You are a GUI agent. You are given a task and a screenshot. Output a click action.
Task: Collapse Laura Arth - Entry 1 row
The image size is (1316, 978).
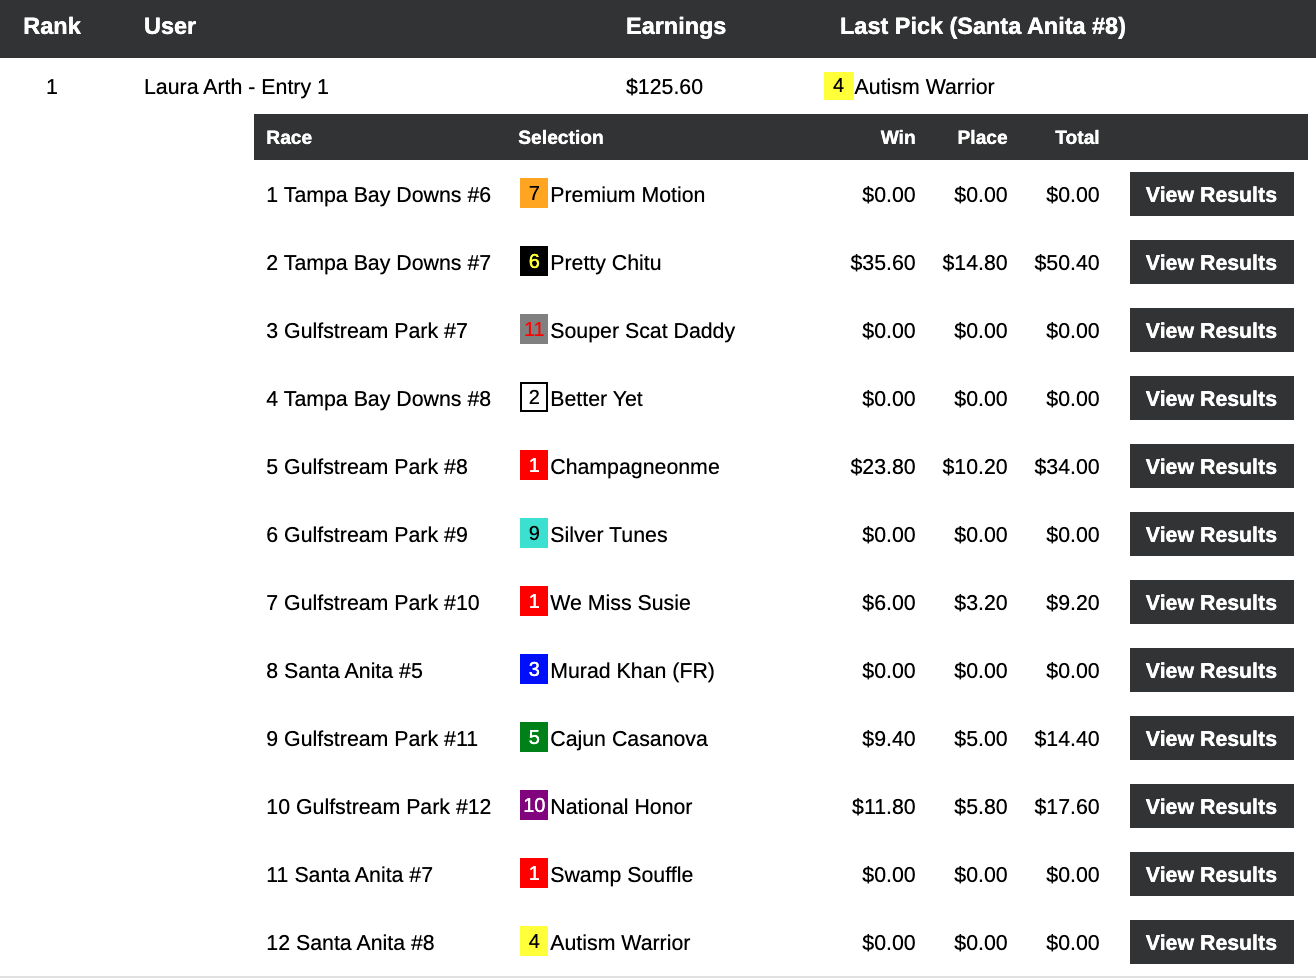(x=236, y=87)
